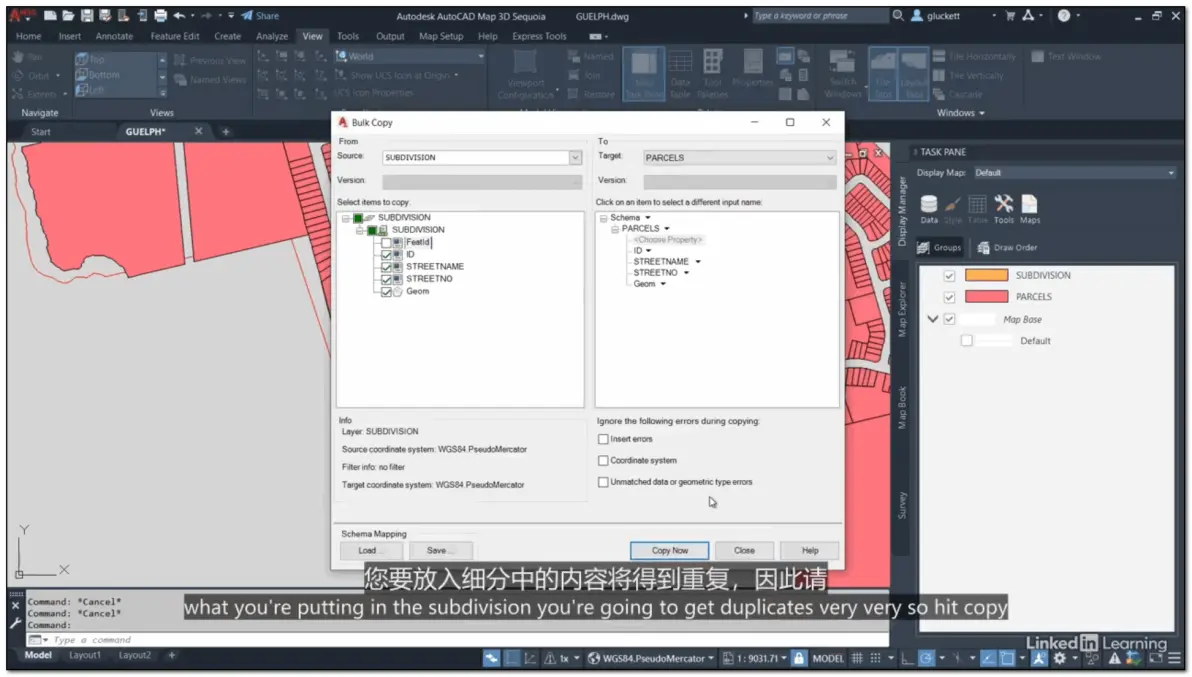Image resolution: width=1192 pixels, height=677 pixels.
Task: Click the Groups button in Task Pane
Action: pos(940,247)
